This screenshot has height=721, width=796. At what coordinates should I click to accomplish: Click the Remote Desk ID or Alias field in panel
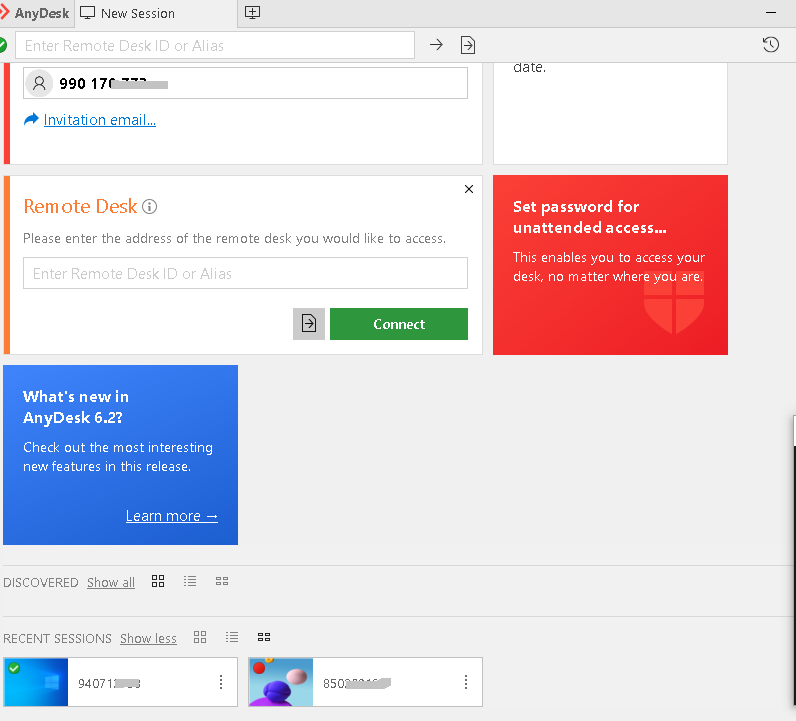[245, 273]
